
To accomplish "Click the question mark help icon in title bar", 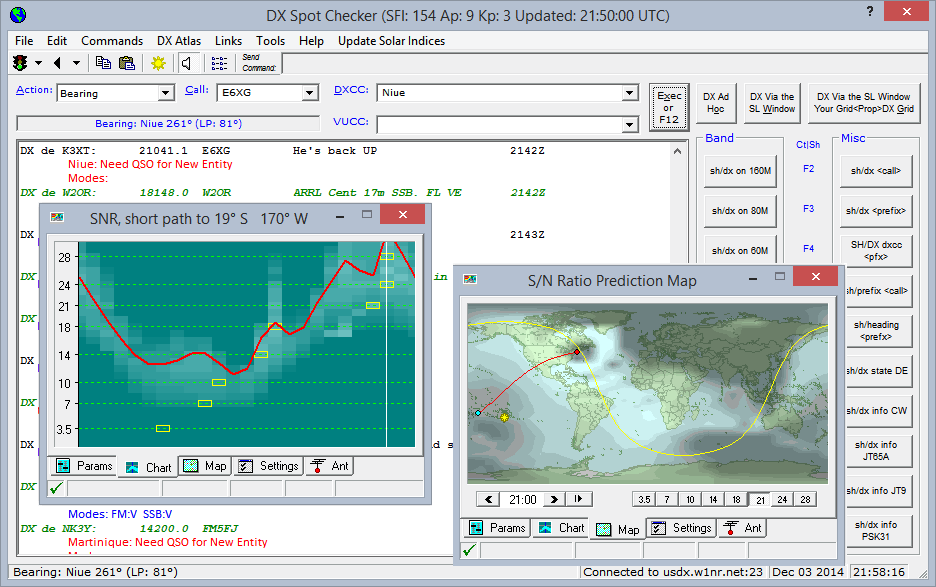I will [870, 11].
